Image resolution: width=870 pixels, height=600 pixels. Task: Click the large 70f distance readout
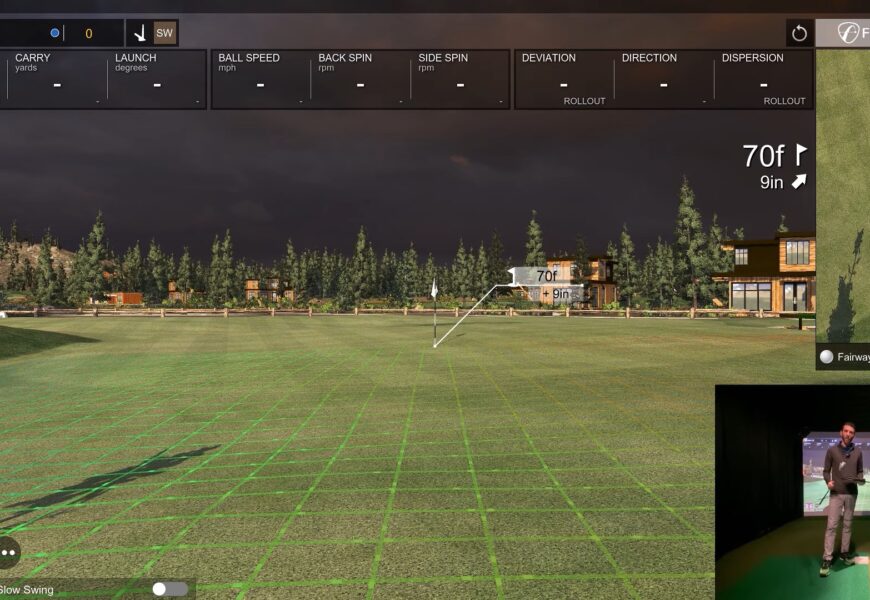[x=763, y=156]
